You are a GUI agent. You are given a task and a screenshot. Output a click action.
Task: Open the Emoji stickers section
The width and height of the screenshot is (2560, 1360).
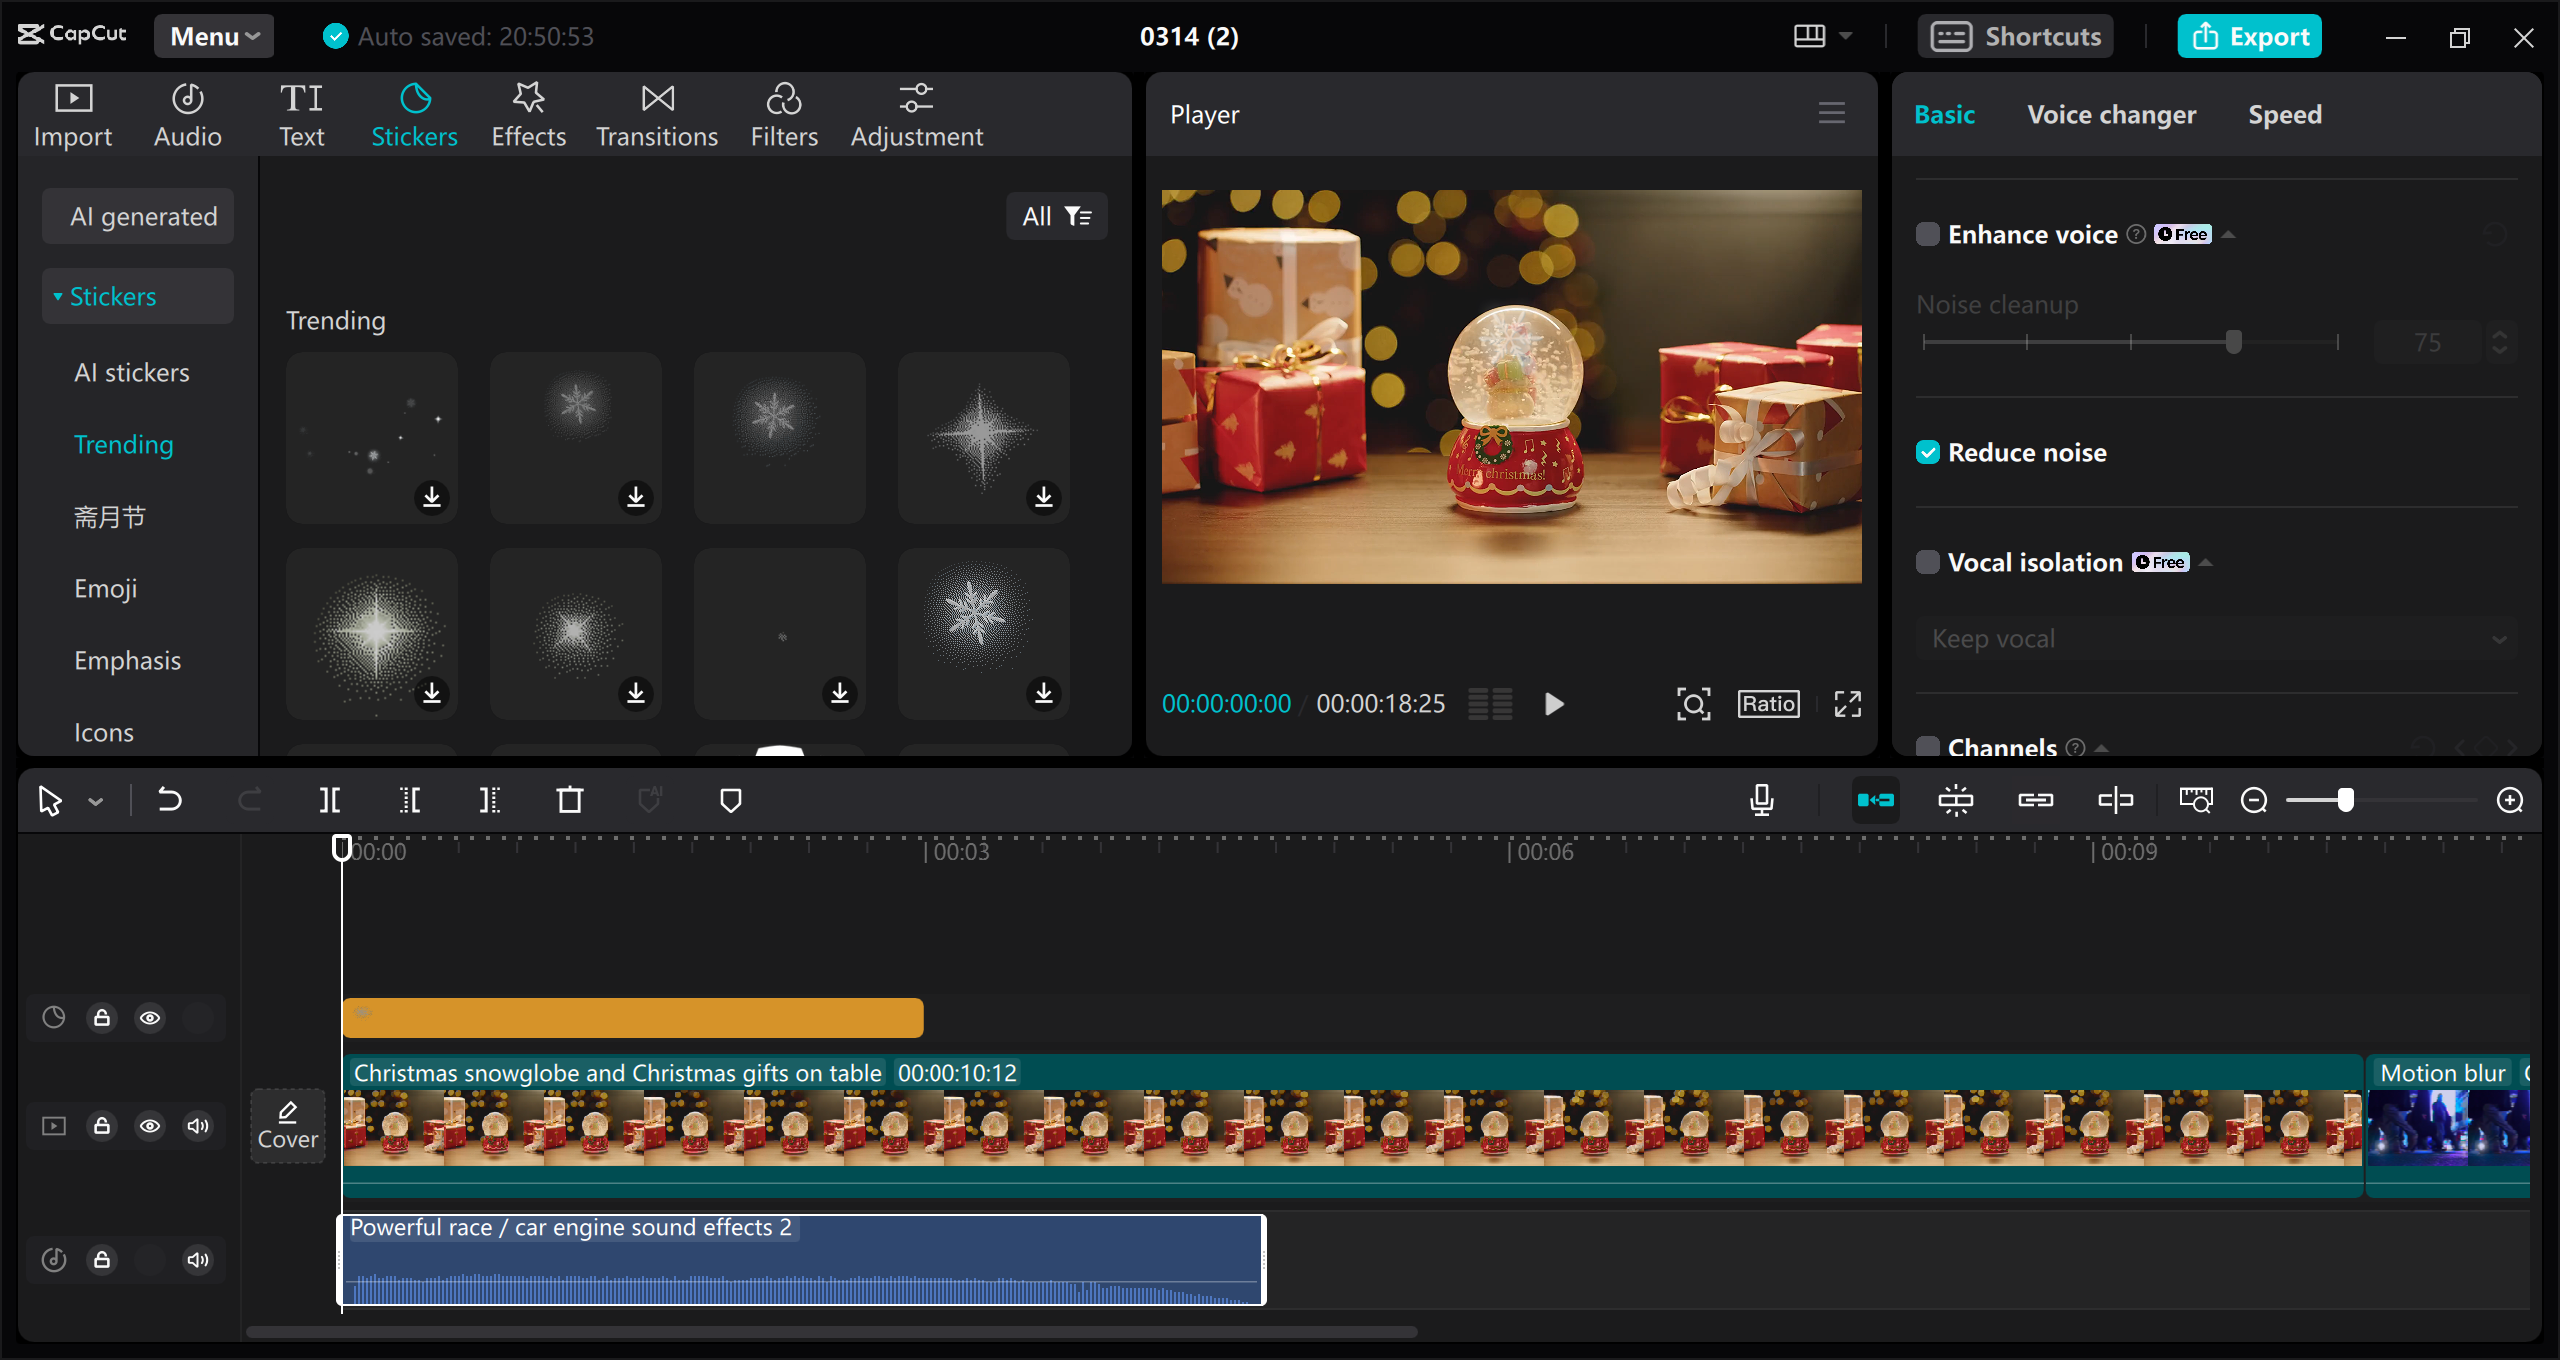click(105, 589)
